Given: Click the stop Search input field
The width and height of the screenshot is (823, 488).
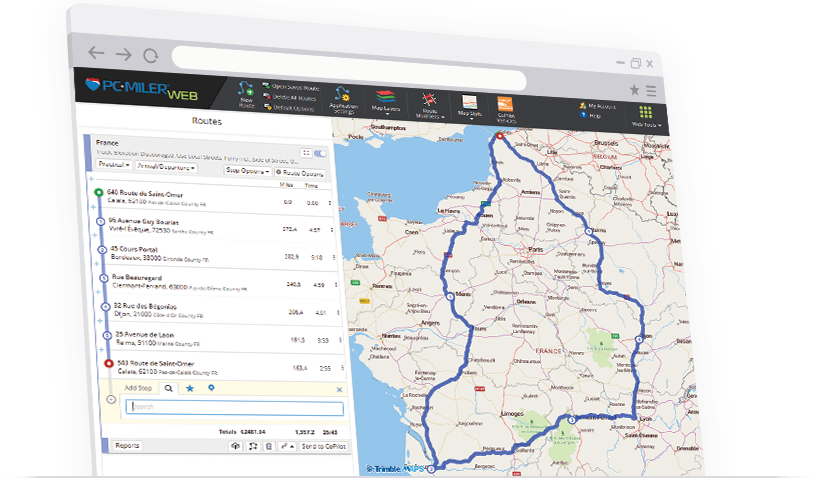Looking at the screenshot, I should pos(235,408).
